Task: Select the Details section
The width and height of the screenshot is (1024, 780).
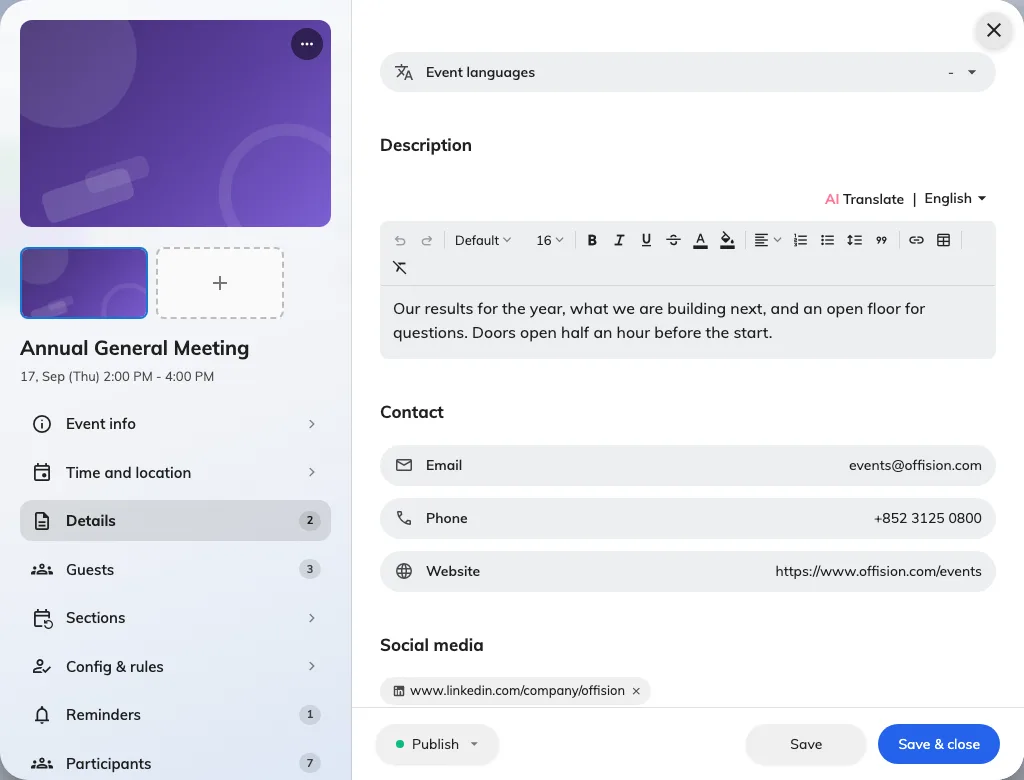Action: click(x=175, y=521)
